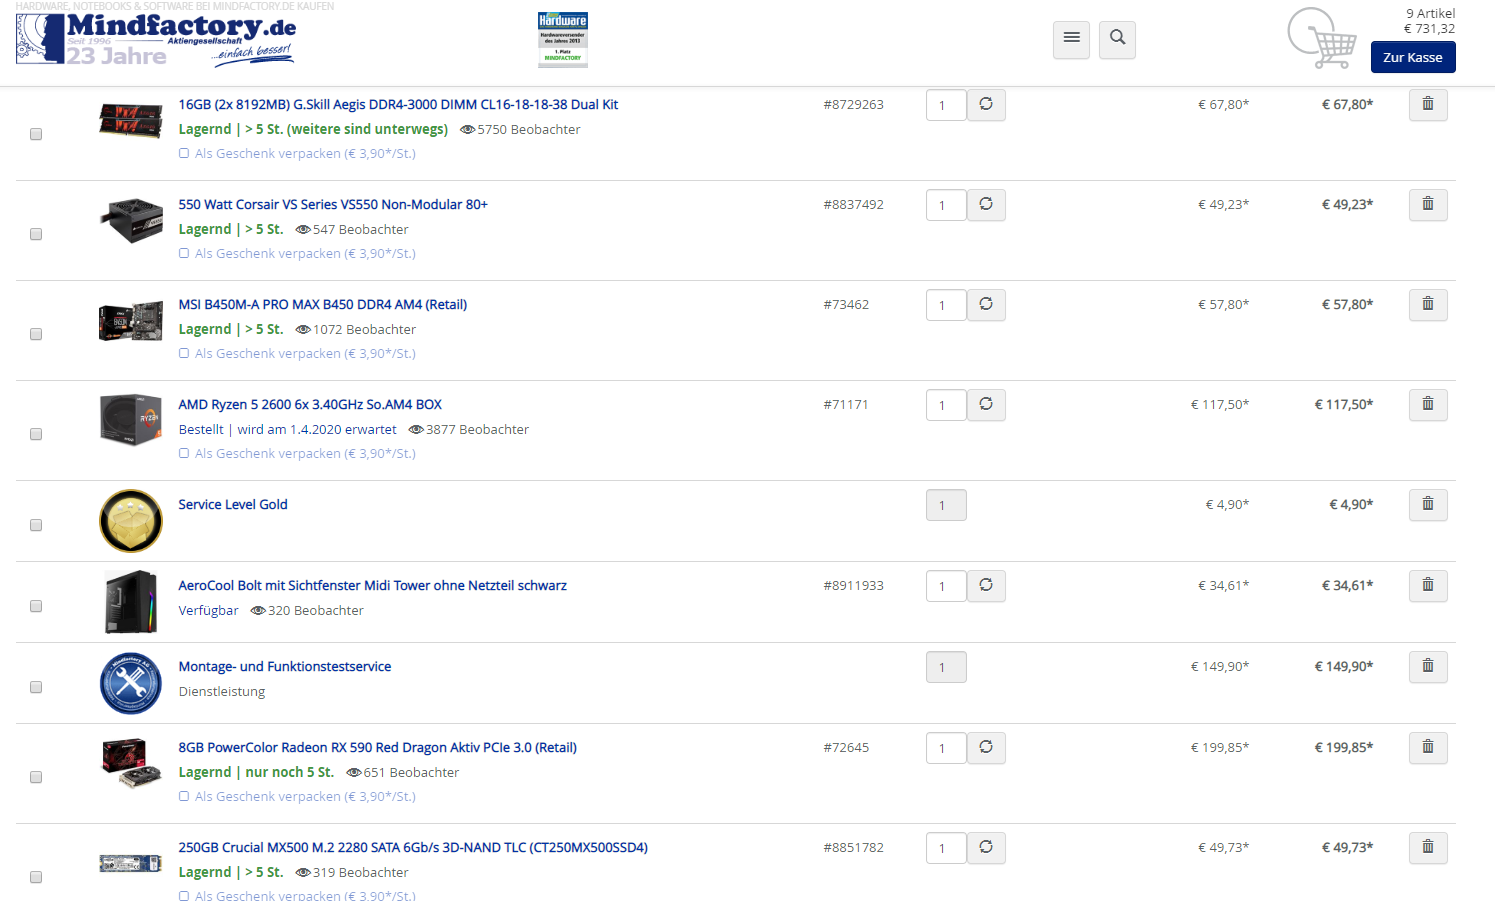Remove Crucial MX500 SSD via trash icon

[x=1428, y=847]
